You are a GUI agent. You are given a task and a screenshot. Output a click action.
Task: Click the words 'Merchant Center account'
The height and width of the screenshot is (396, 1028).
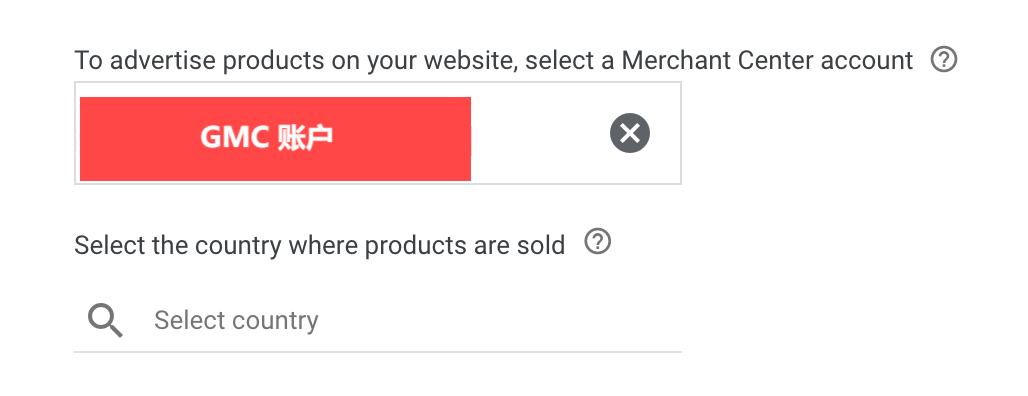coord(767,60)
